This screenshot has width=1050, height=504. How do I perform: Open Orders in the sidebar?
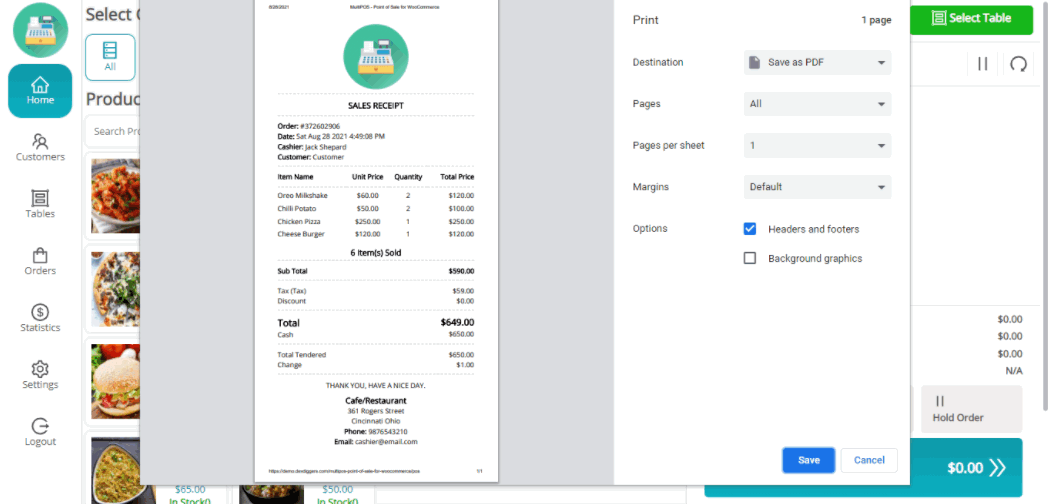tap(40, 262)
